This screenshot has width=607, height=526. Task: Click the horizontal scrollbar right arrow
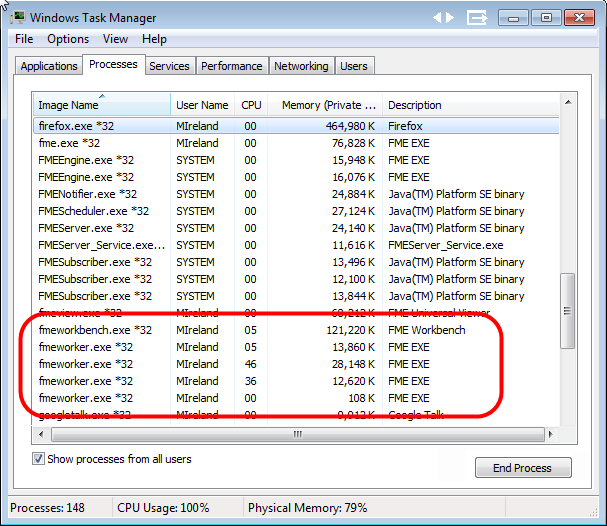tap(550, 434)
